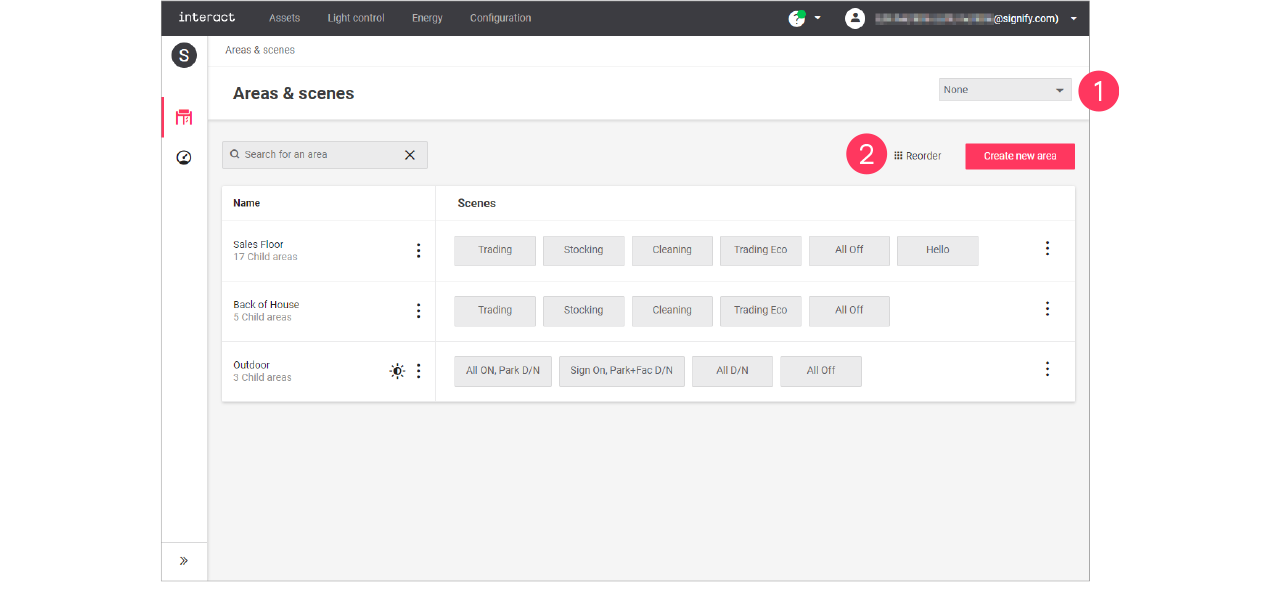Open Back of House scenes row options
1280x600 pixels.
click(x=1047, y=309)
